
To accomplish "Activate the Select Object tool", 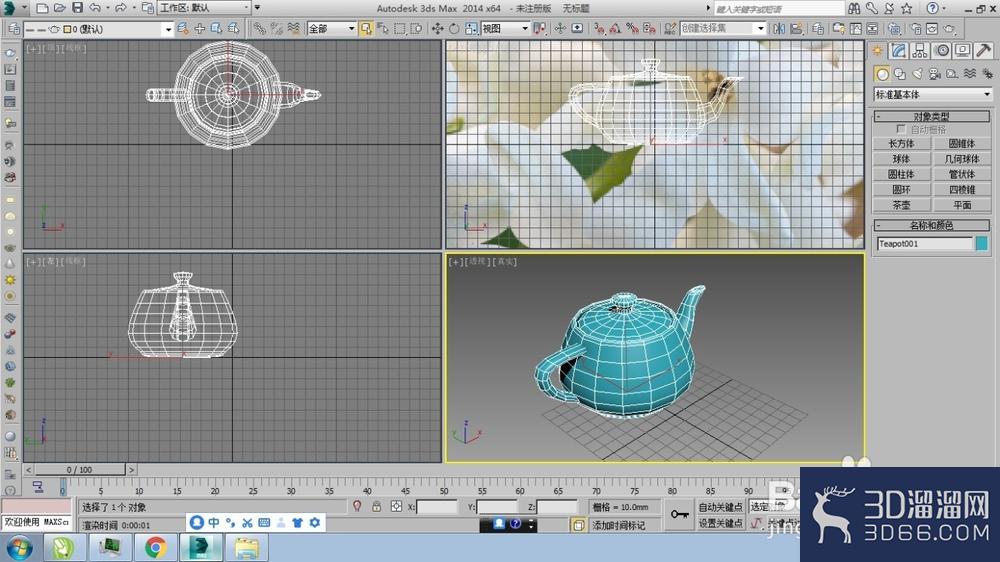I will click(366, 29).
